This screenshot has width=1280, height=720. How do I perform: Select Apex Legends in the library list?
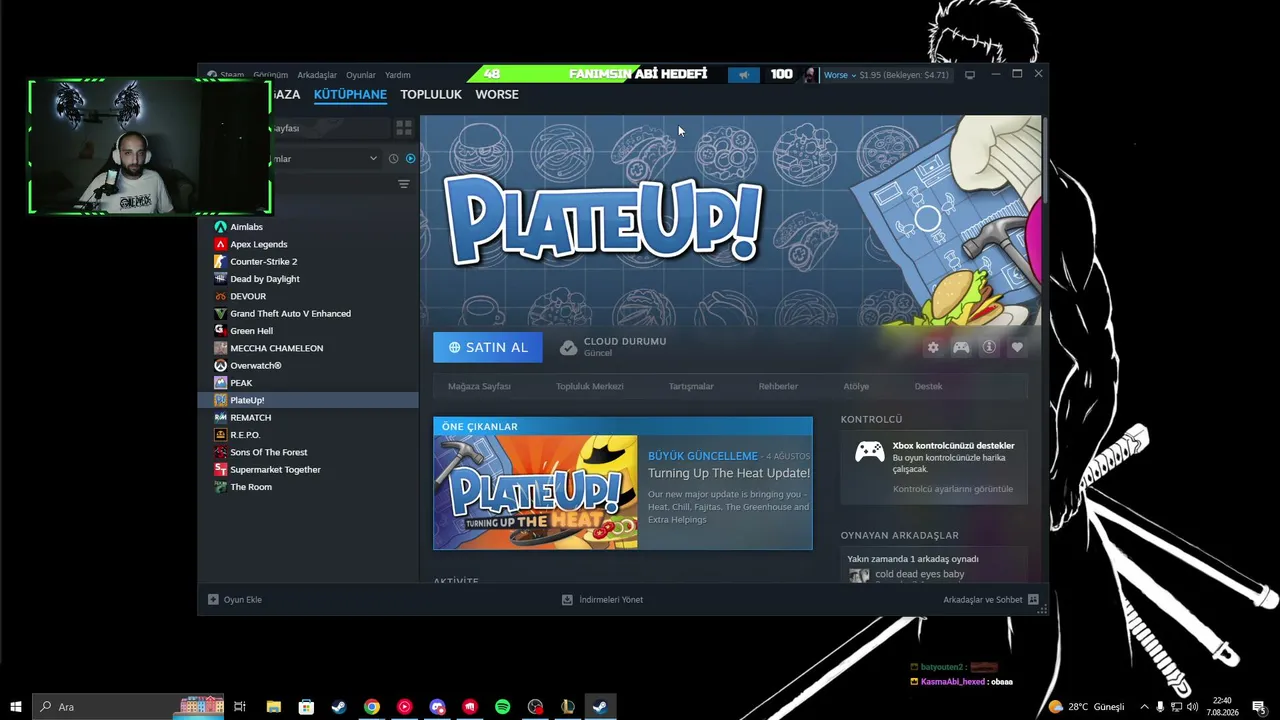pyautogui.click(x=308, y=244)
